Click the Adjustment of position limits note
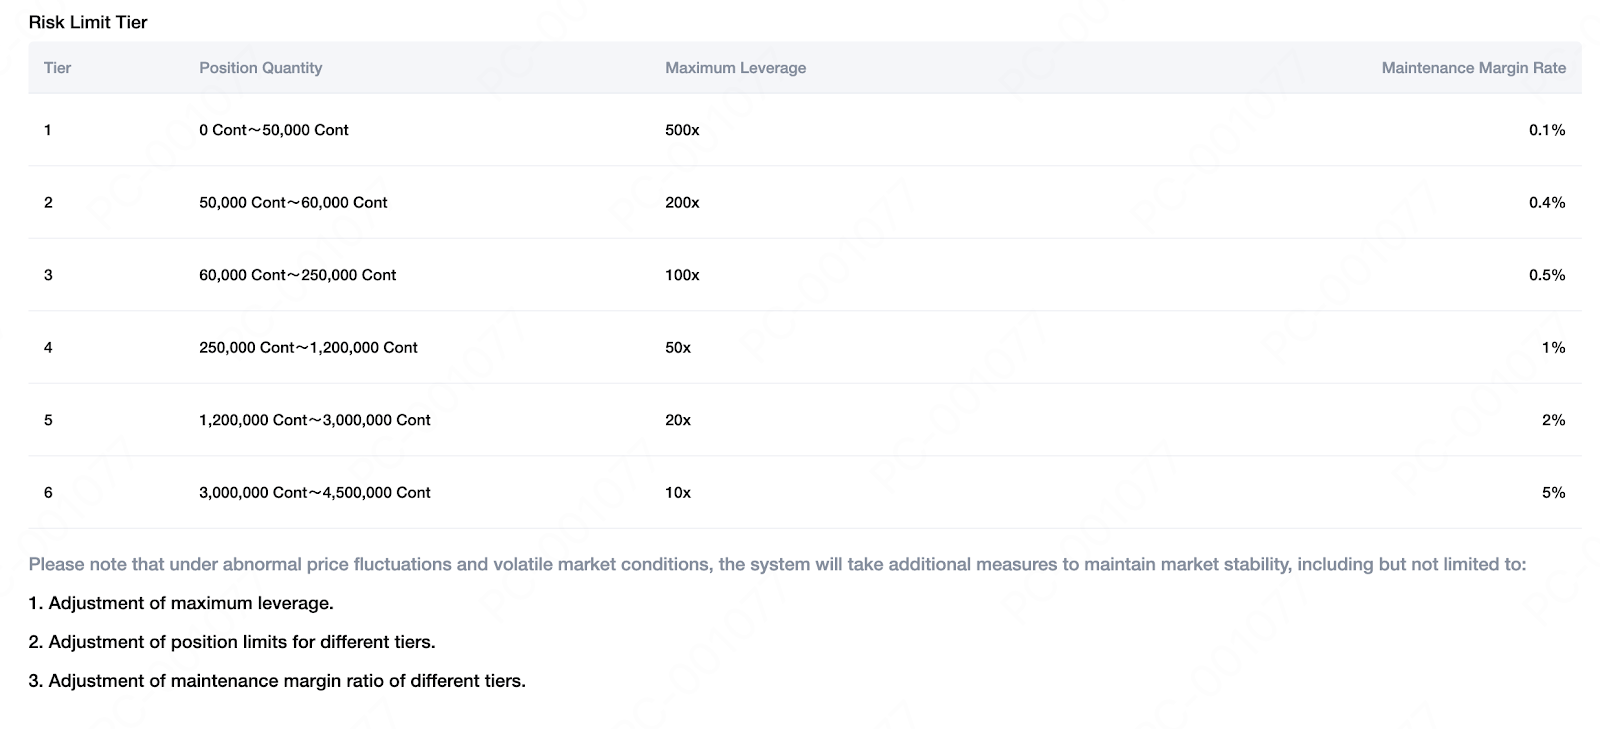The height and width of the screenshot is (729, 1600). [232, 642]
